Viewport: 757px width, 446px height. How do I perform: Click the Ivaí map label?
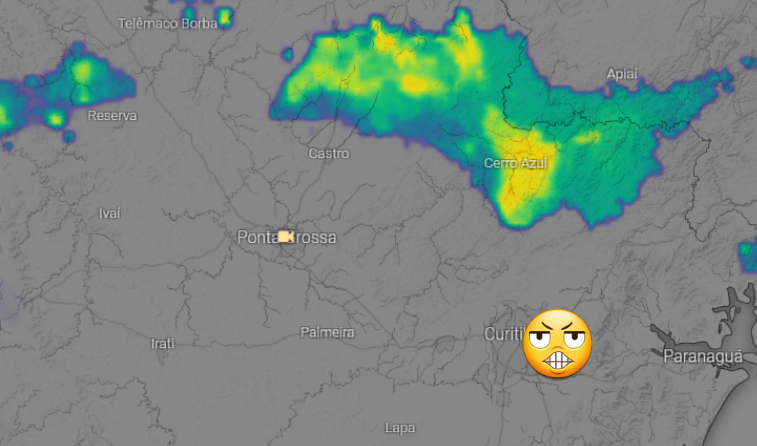[x=110, y=213]
